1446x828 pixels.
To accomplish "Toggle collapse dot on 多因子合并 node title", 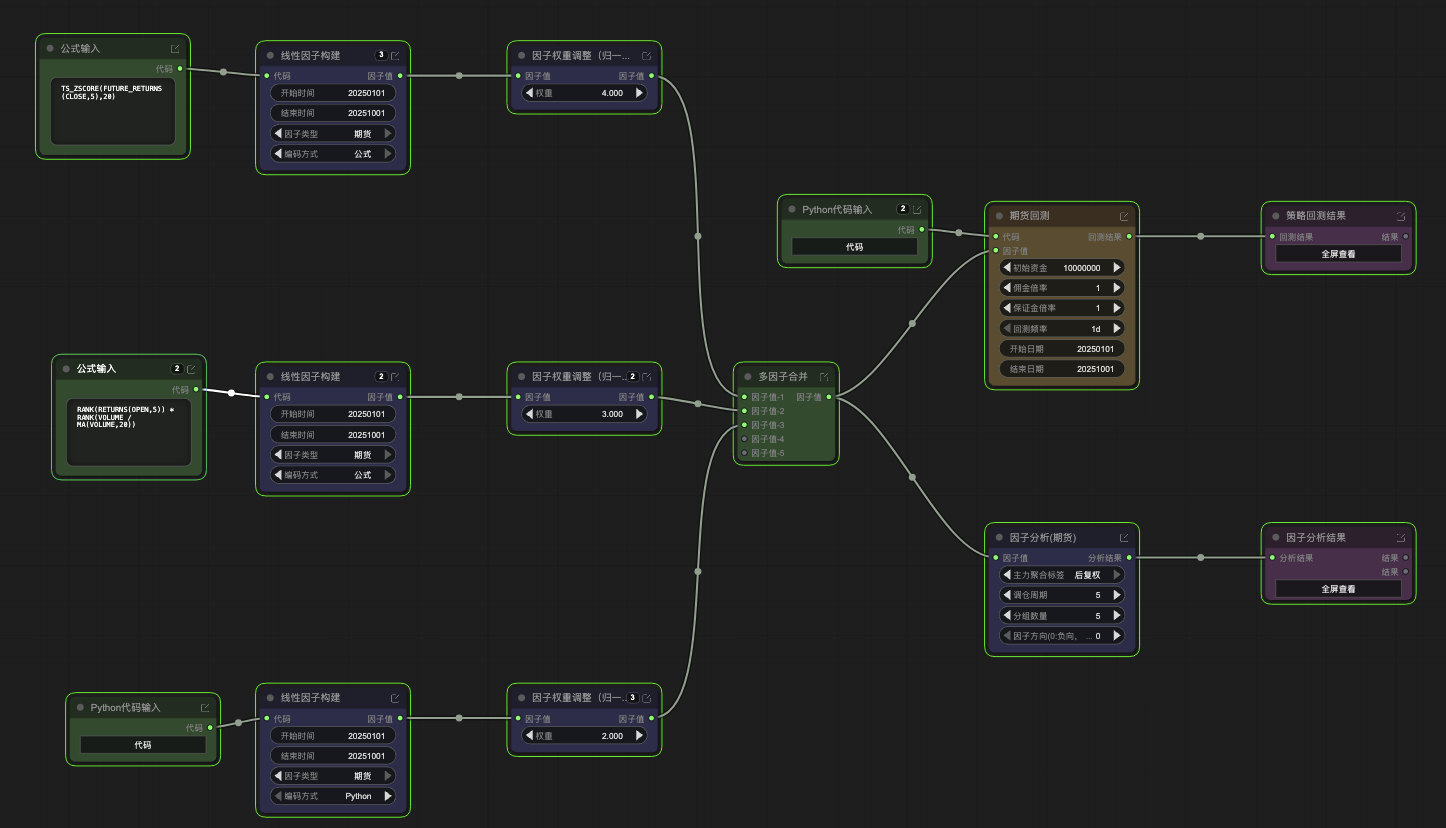I will tap(748, 377).
